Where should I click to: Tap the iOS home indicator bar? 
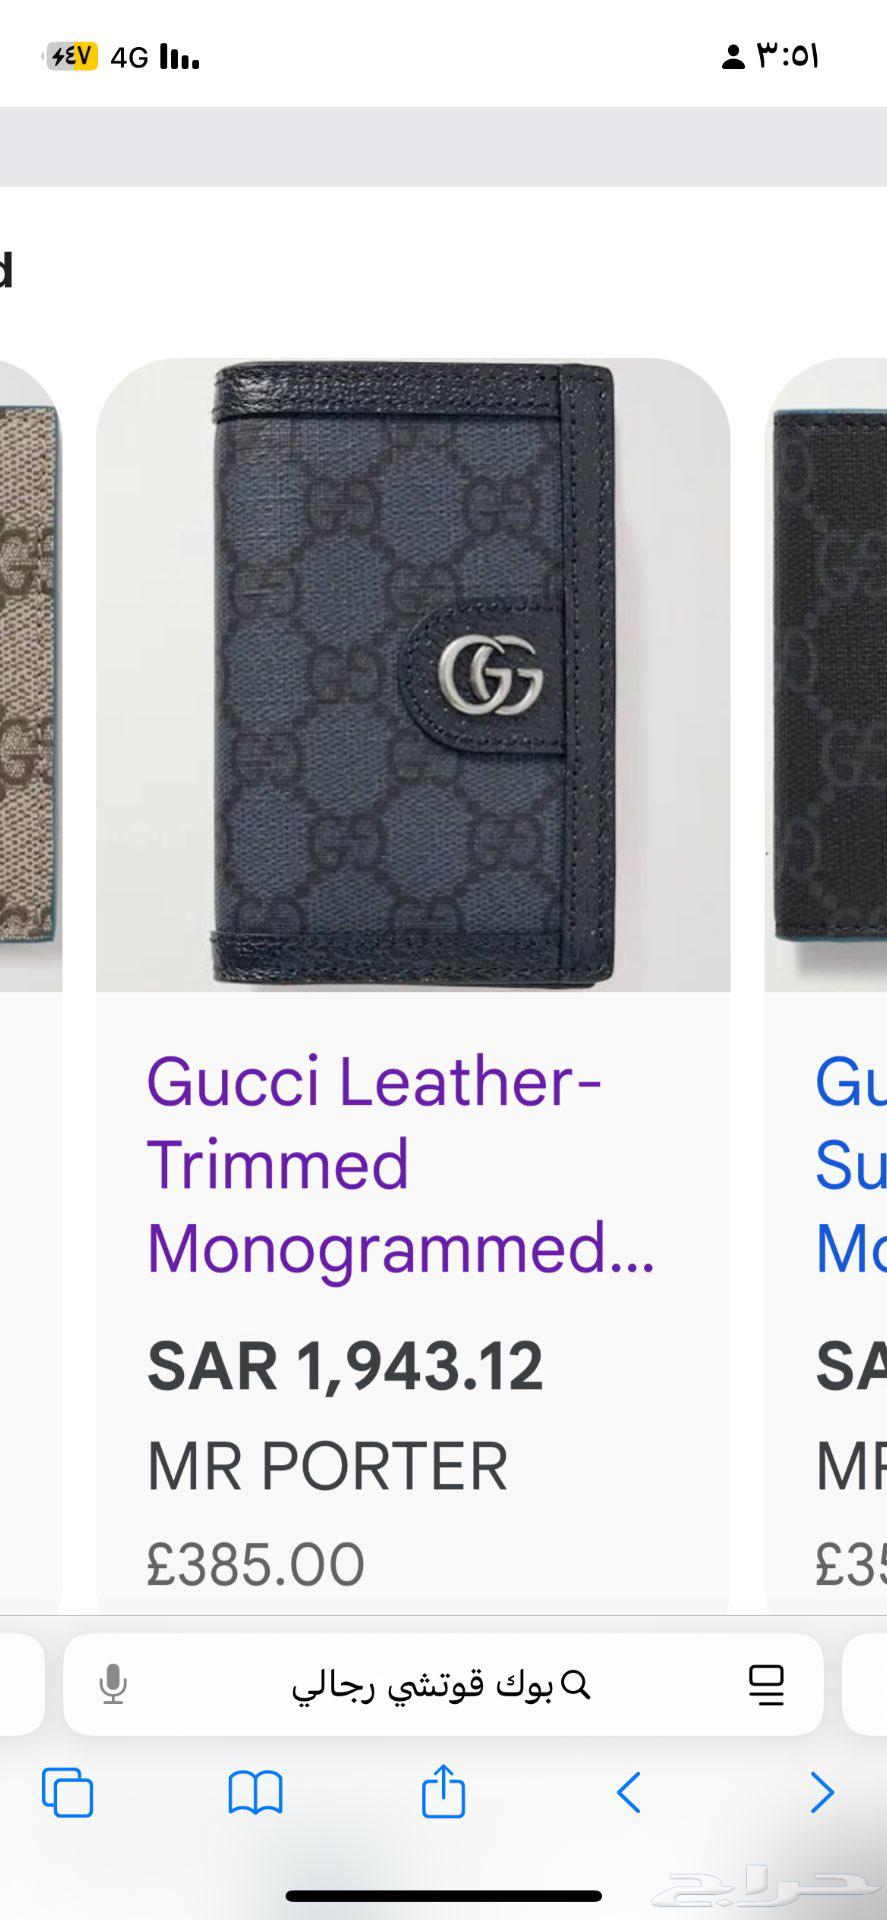pyautogui.click(x=443, y=1896)
